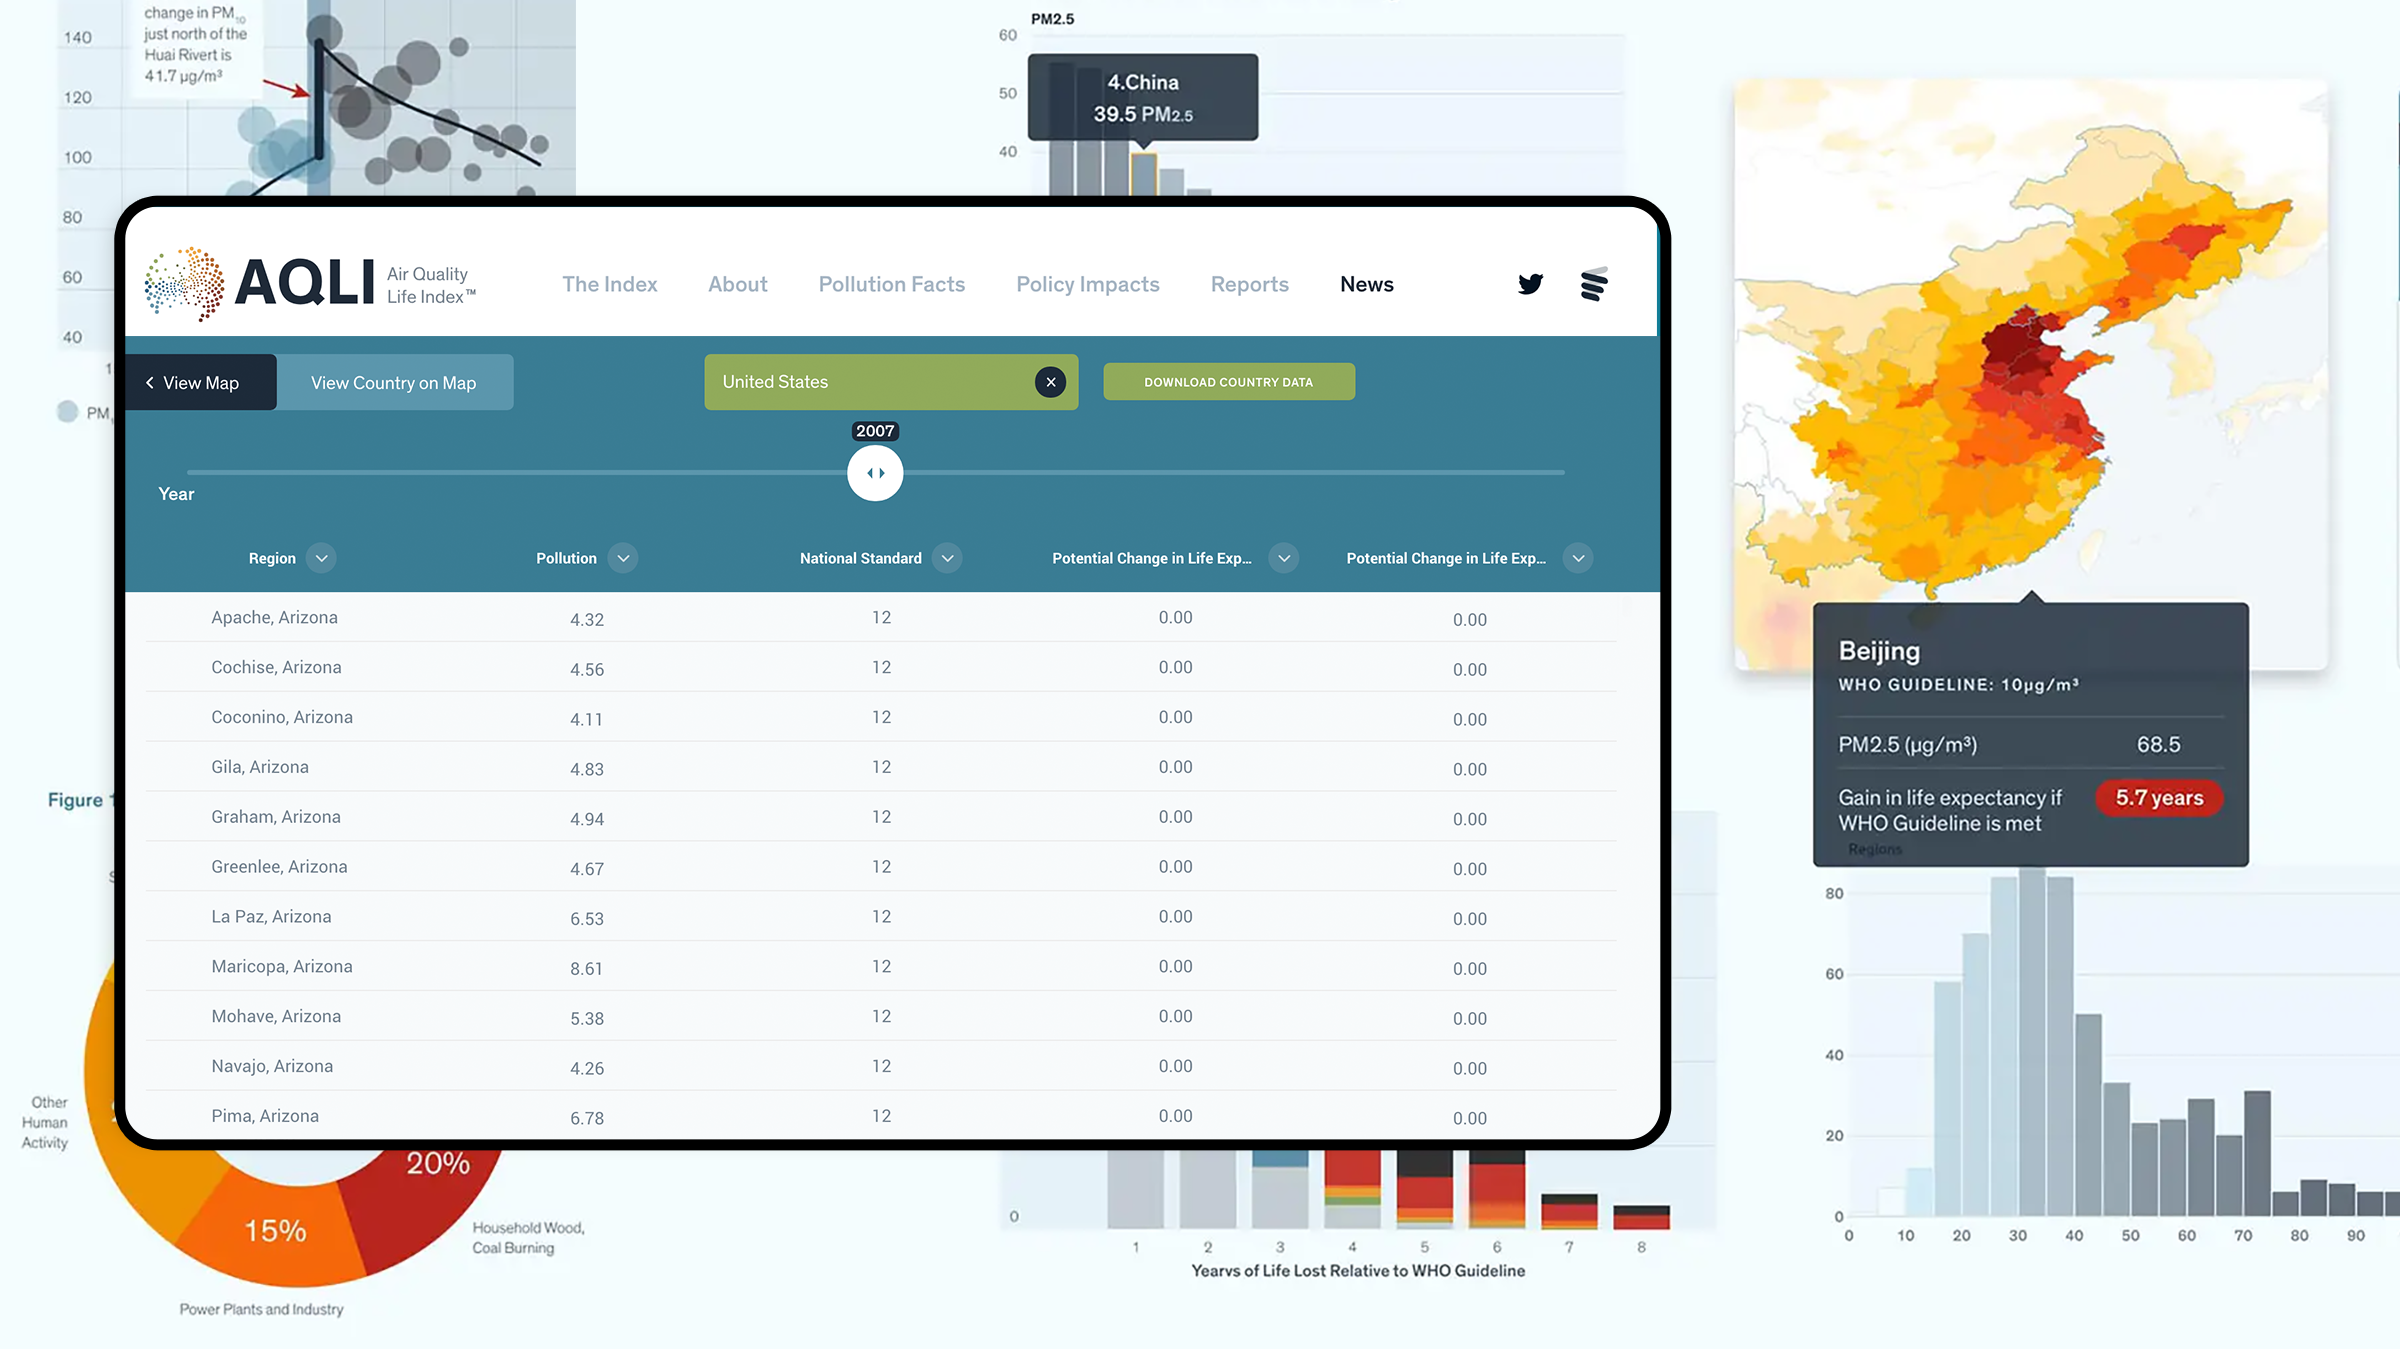Go to Policy Impacts page
Viewport: 2400px width, 1349px height.
pyautogui.click(x=1088, y=284)
